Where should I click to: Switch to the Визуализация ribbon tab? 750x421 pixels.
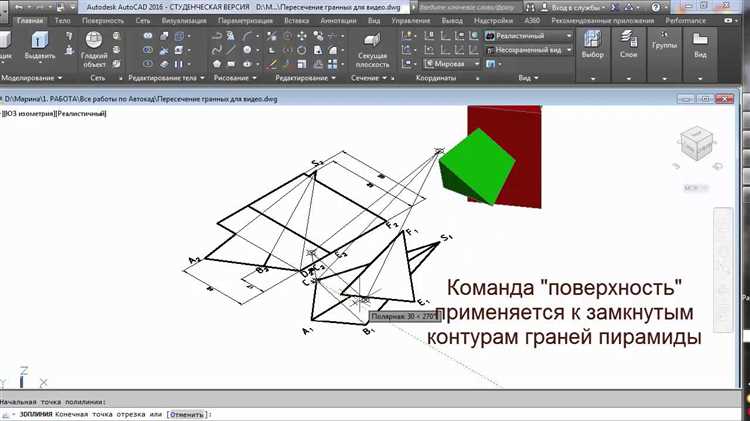pyautogui.click(x=184, y=21)
